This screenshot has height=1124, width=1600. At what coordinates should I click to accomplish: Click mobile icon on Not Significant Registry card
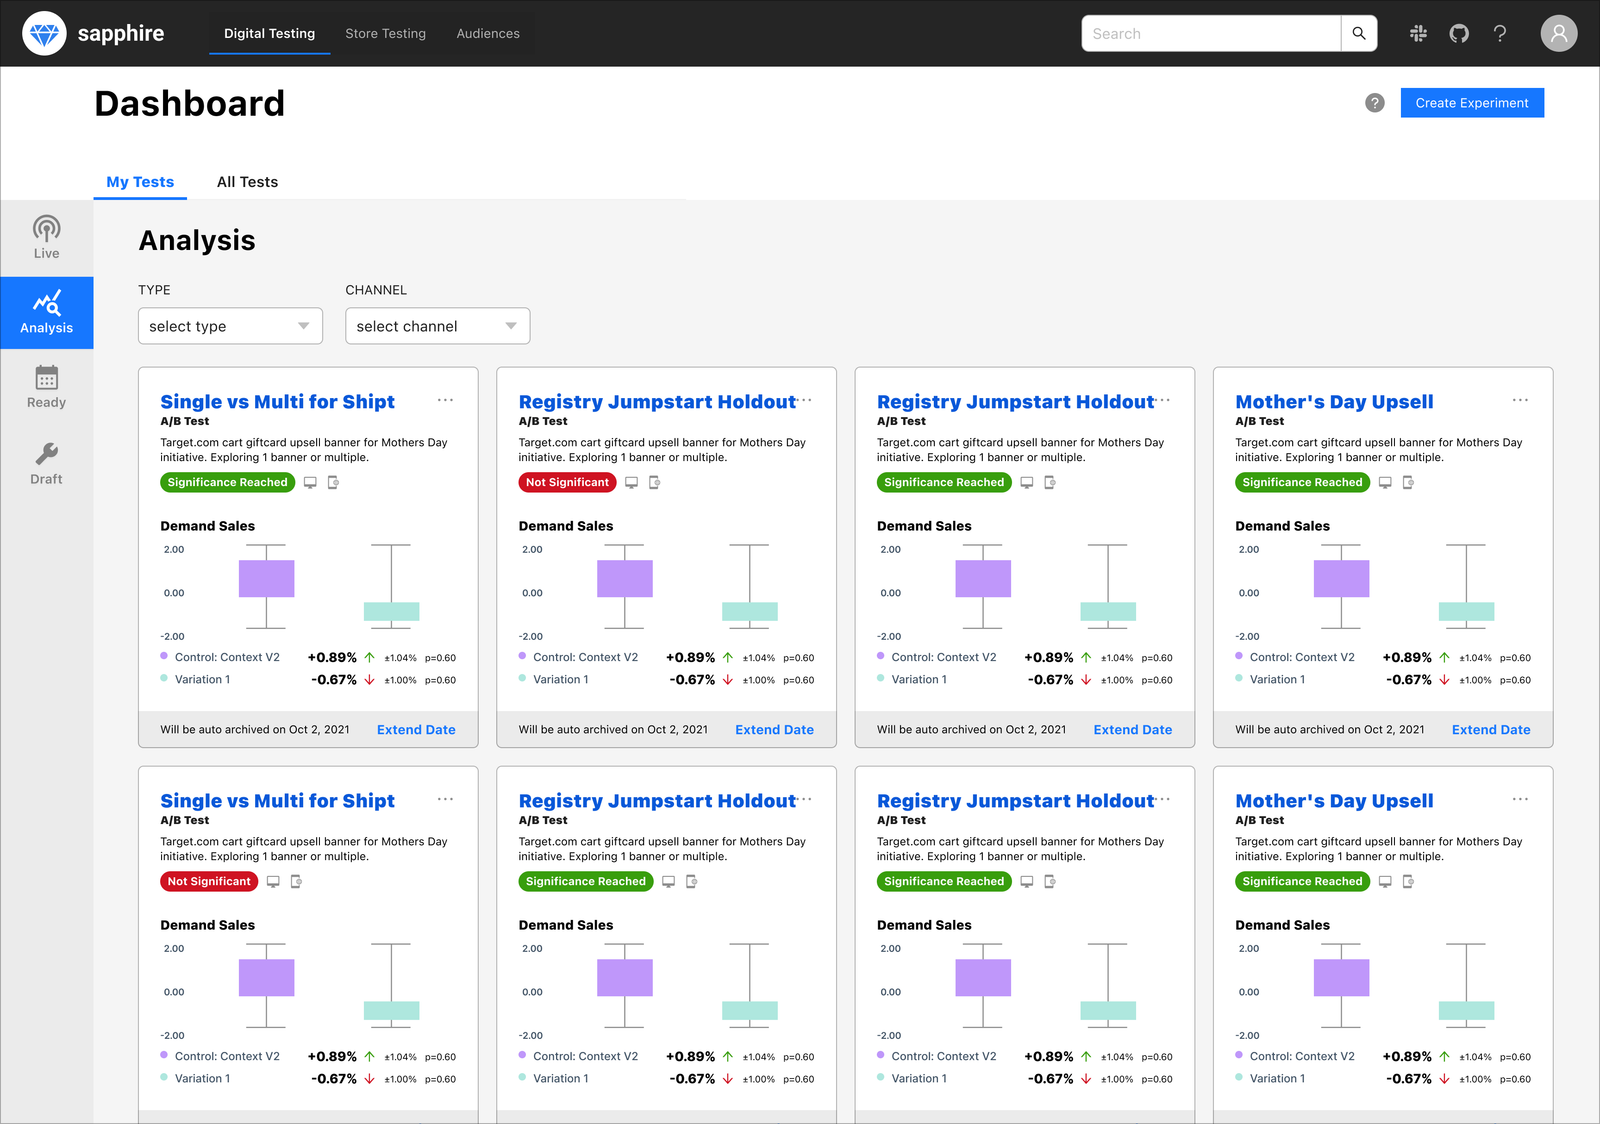[x=654, y=482]
